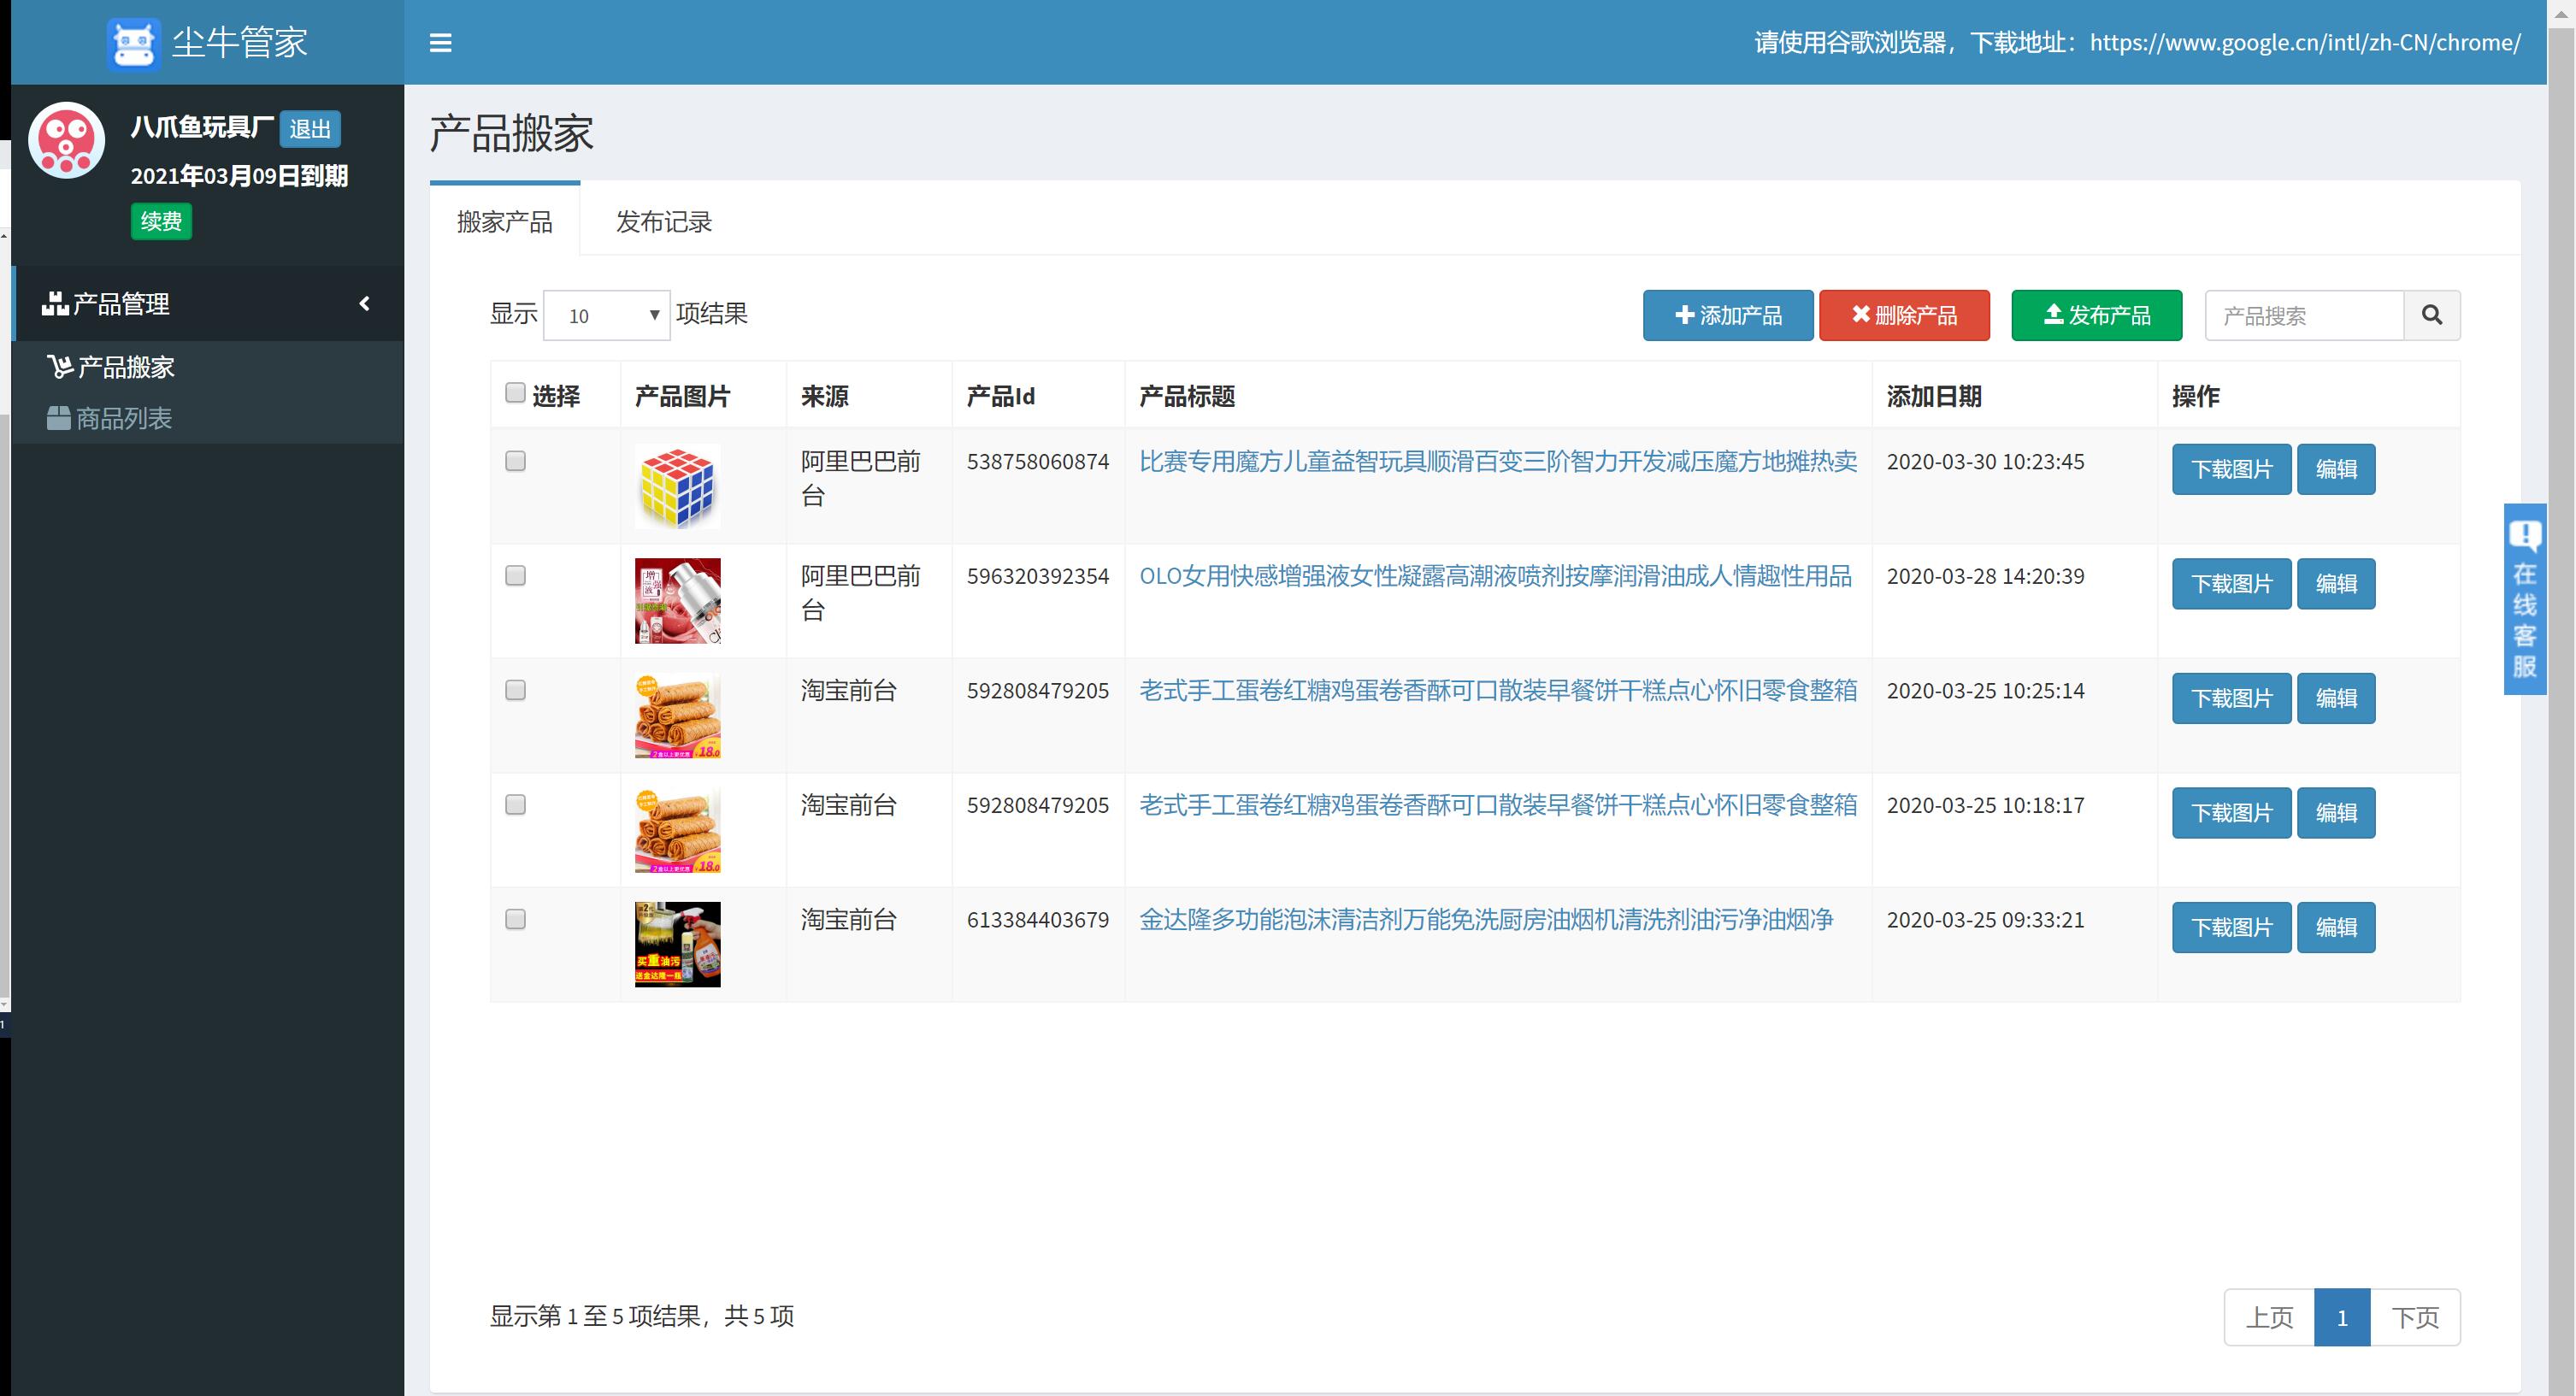
Task: Click 下载图片 for product 538758060874
Action: point(2232,469)
